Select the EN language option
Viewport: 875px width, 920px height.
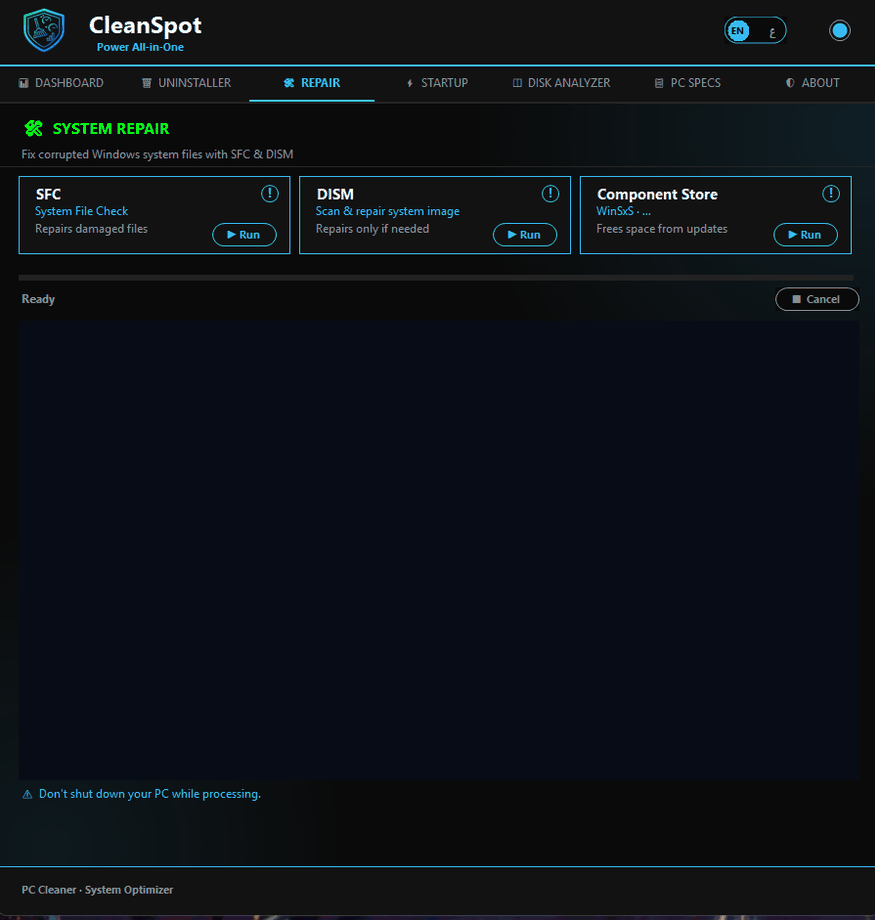738,31
